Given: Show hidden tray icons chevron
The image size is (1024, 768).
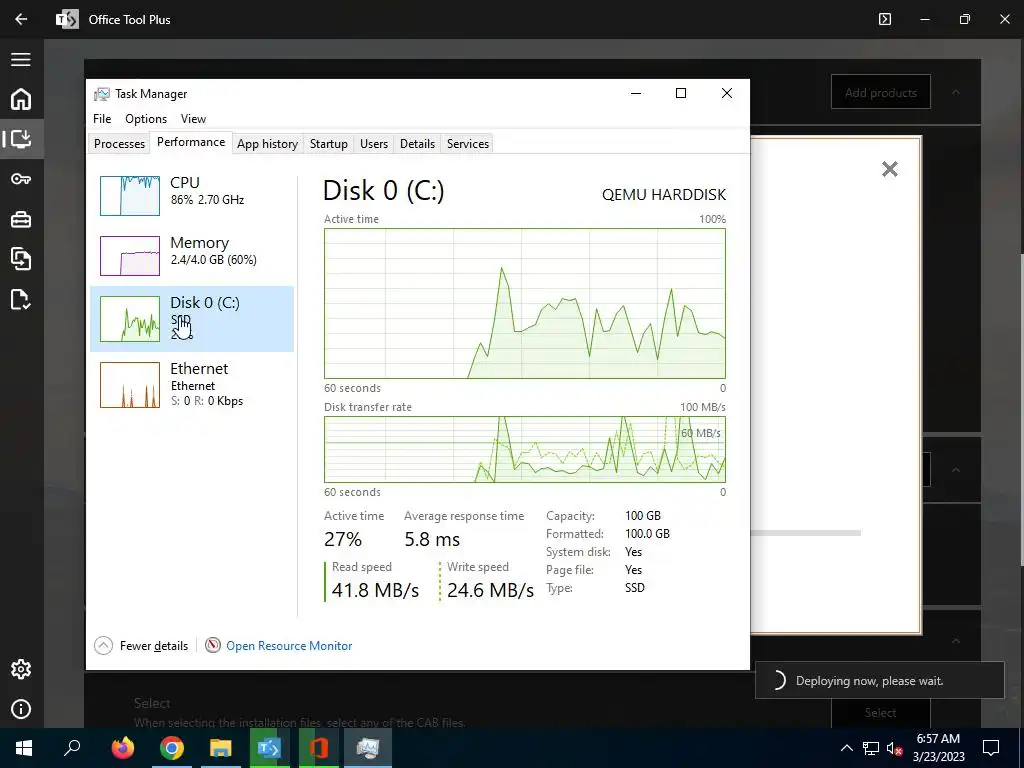Looking at the screenshot, I should (x=846, y=748).
